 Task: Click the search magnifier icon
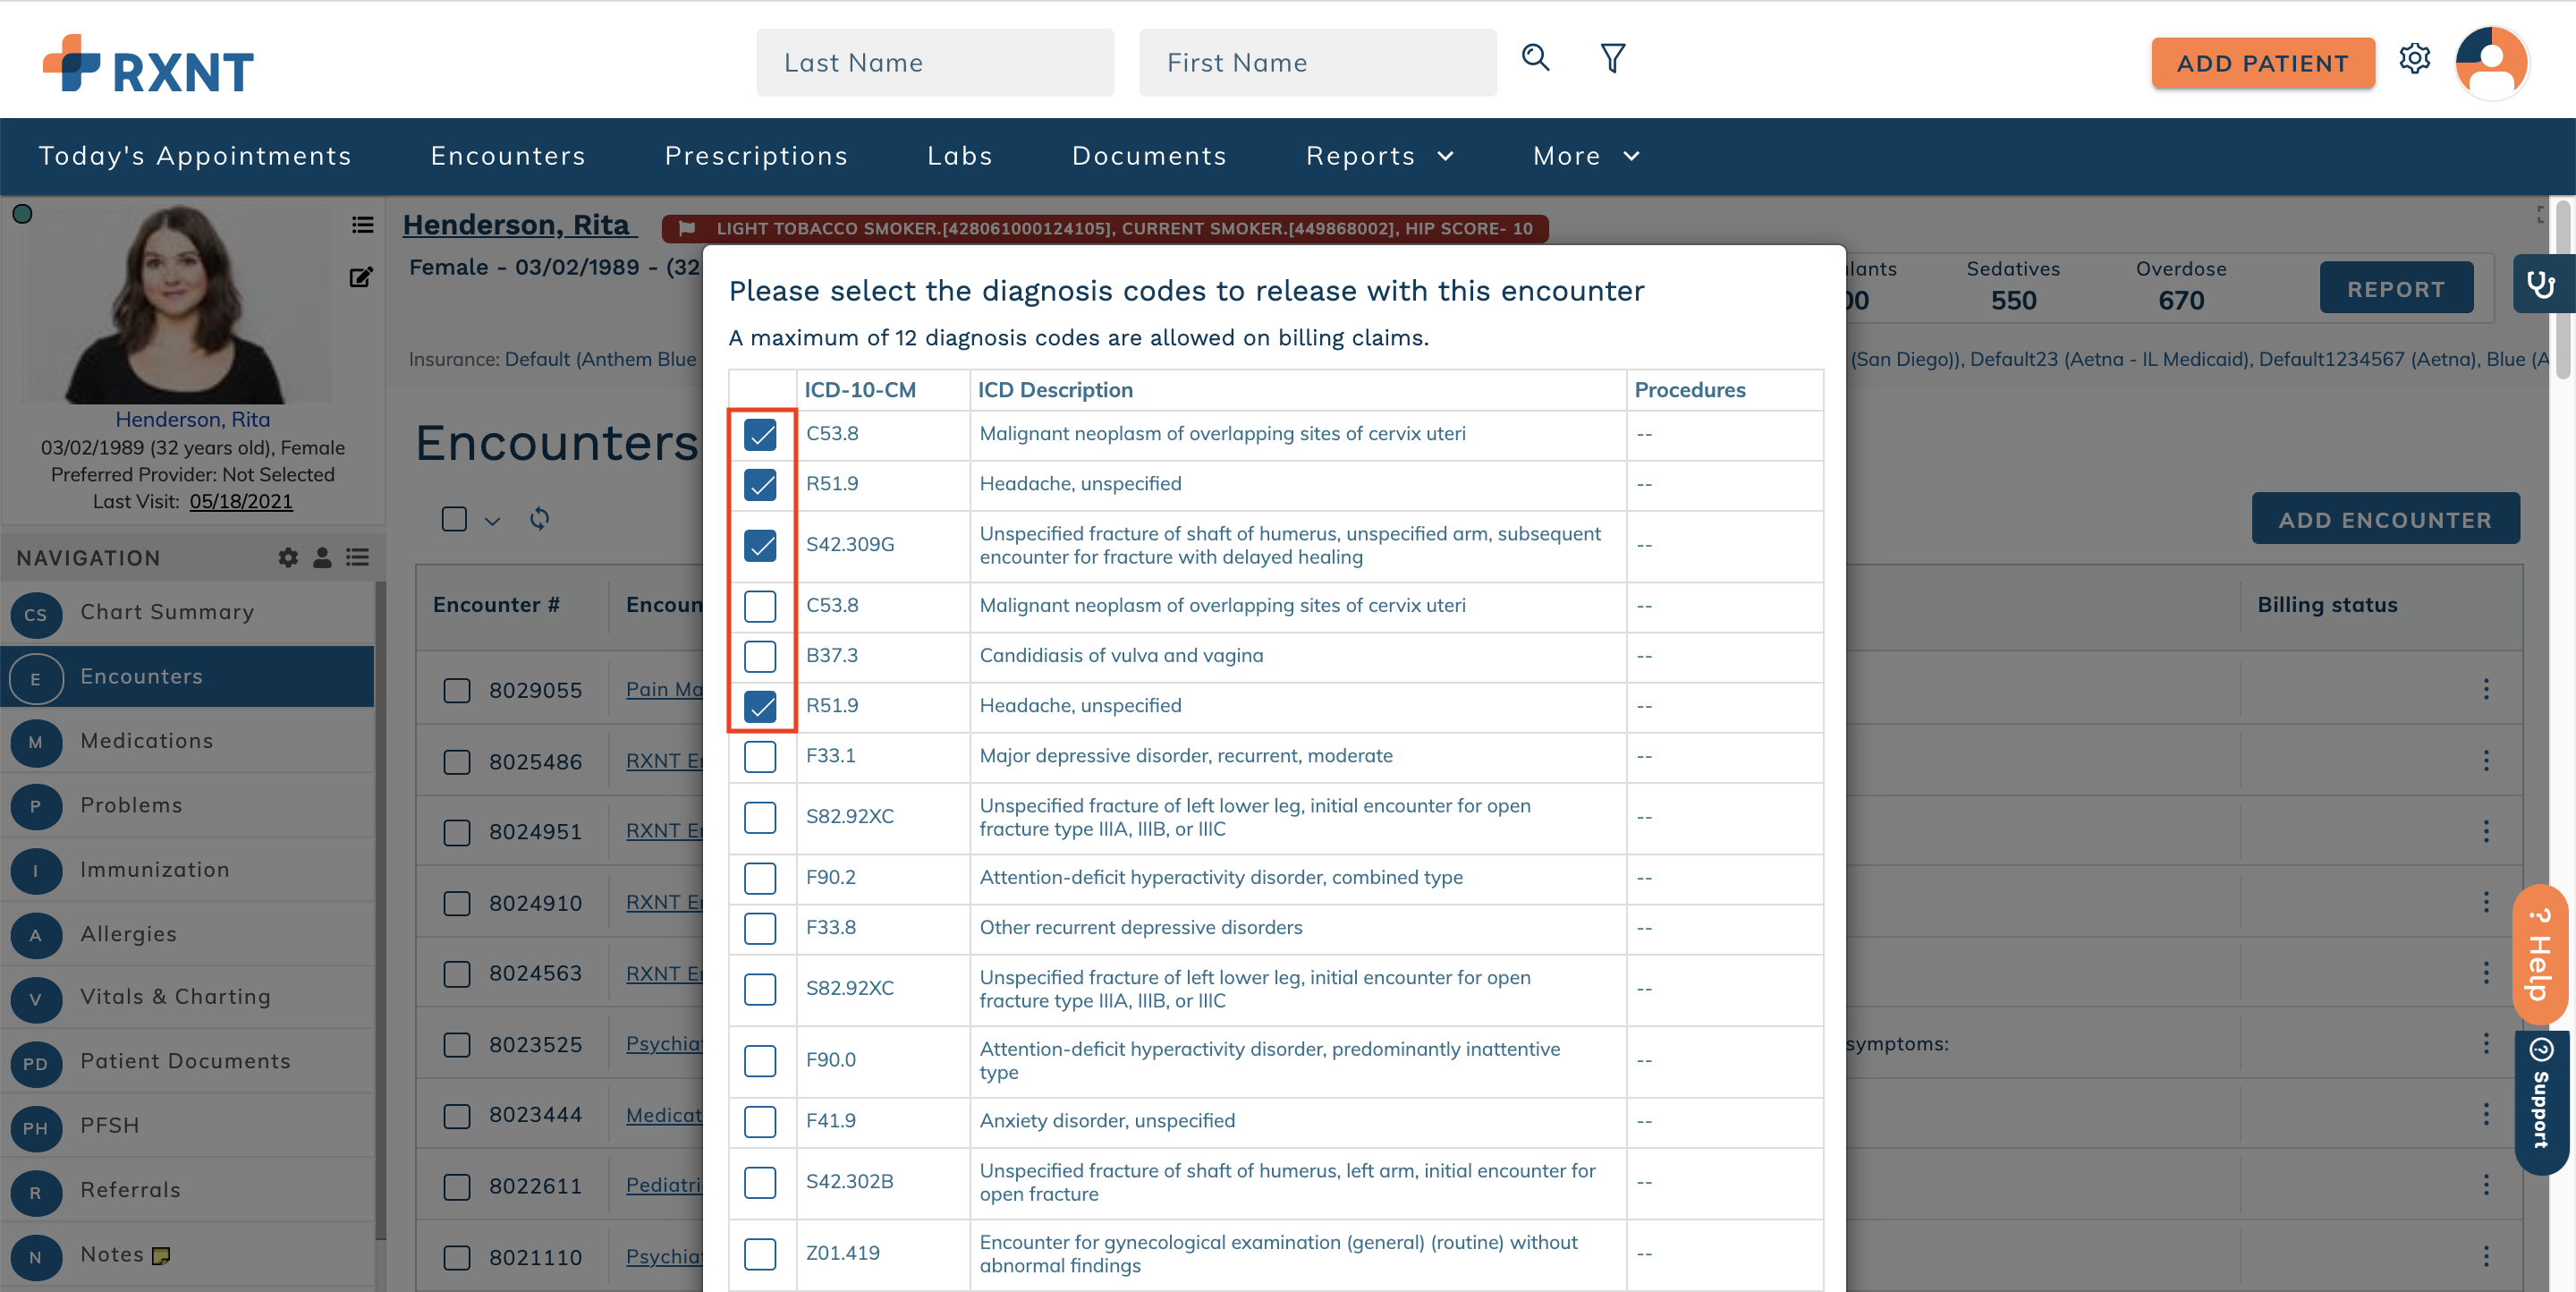point(1536,59)
